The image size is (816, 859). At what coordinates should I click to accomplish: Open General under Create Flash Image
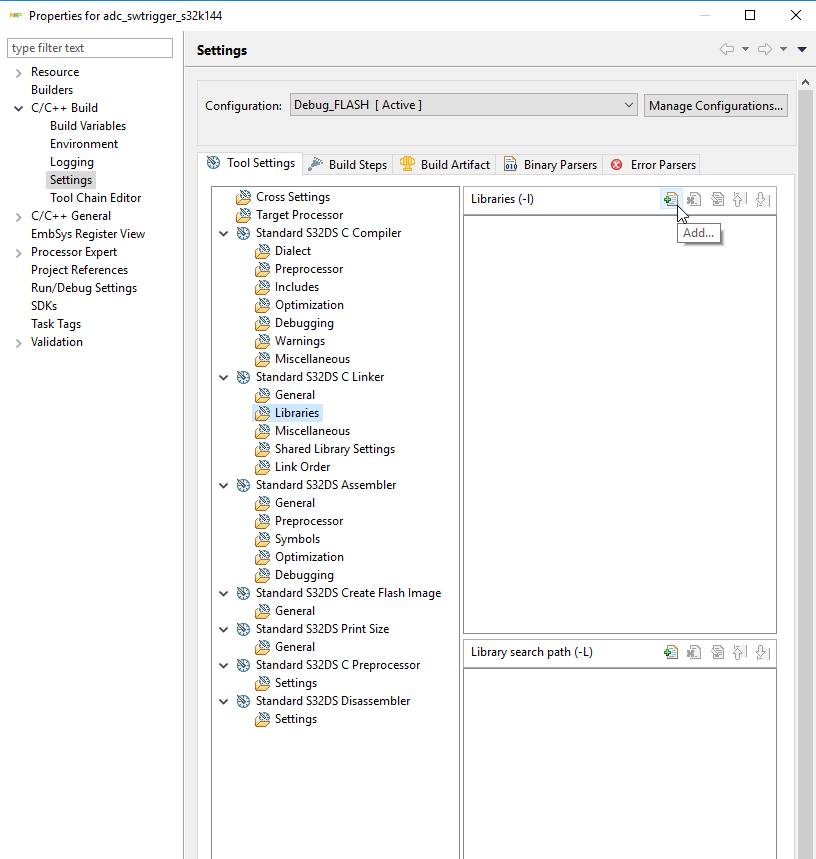295,611
